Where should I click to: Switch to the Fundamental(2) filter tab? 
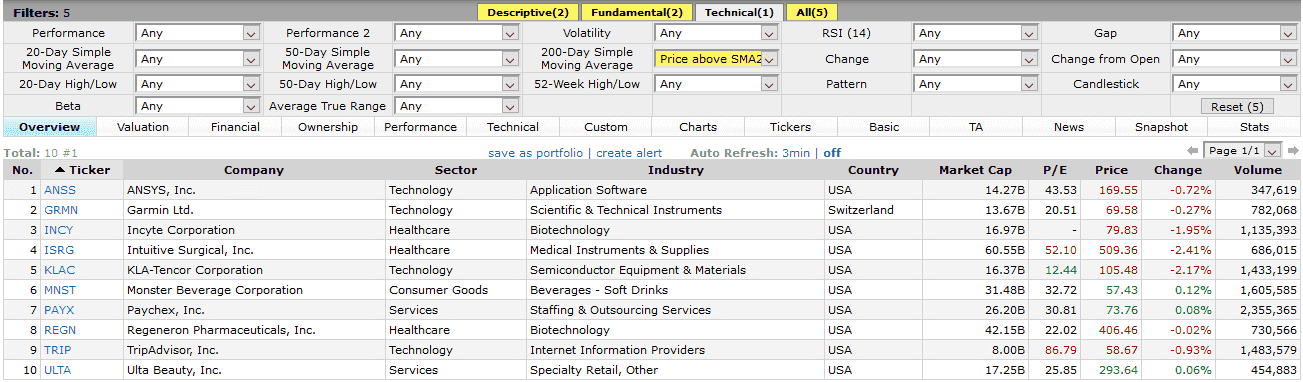point(635,12)
